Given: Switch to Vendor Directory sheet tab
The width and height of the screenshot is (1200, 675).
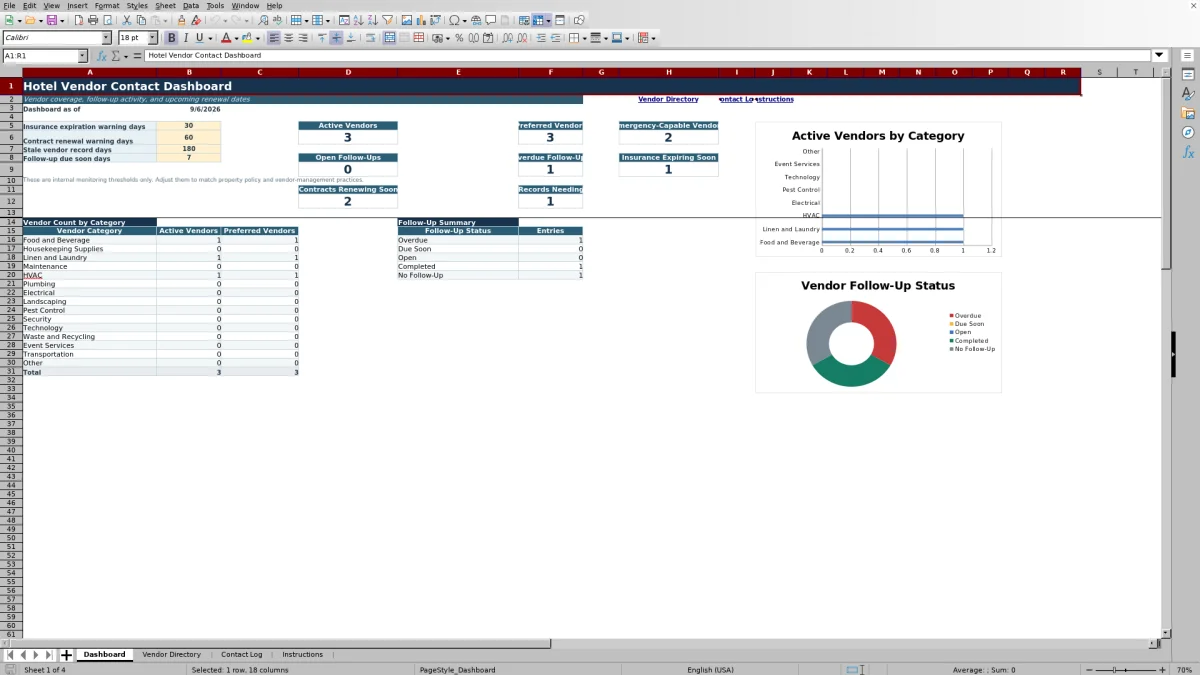Looking at the screenshot, I should click(171, 654).
